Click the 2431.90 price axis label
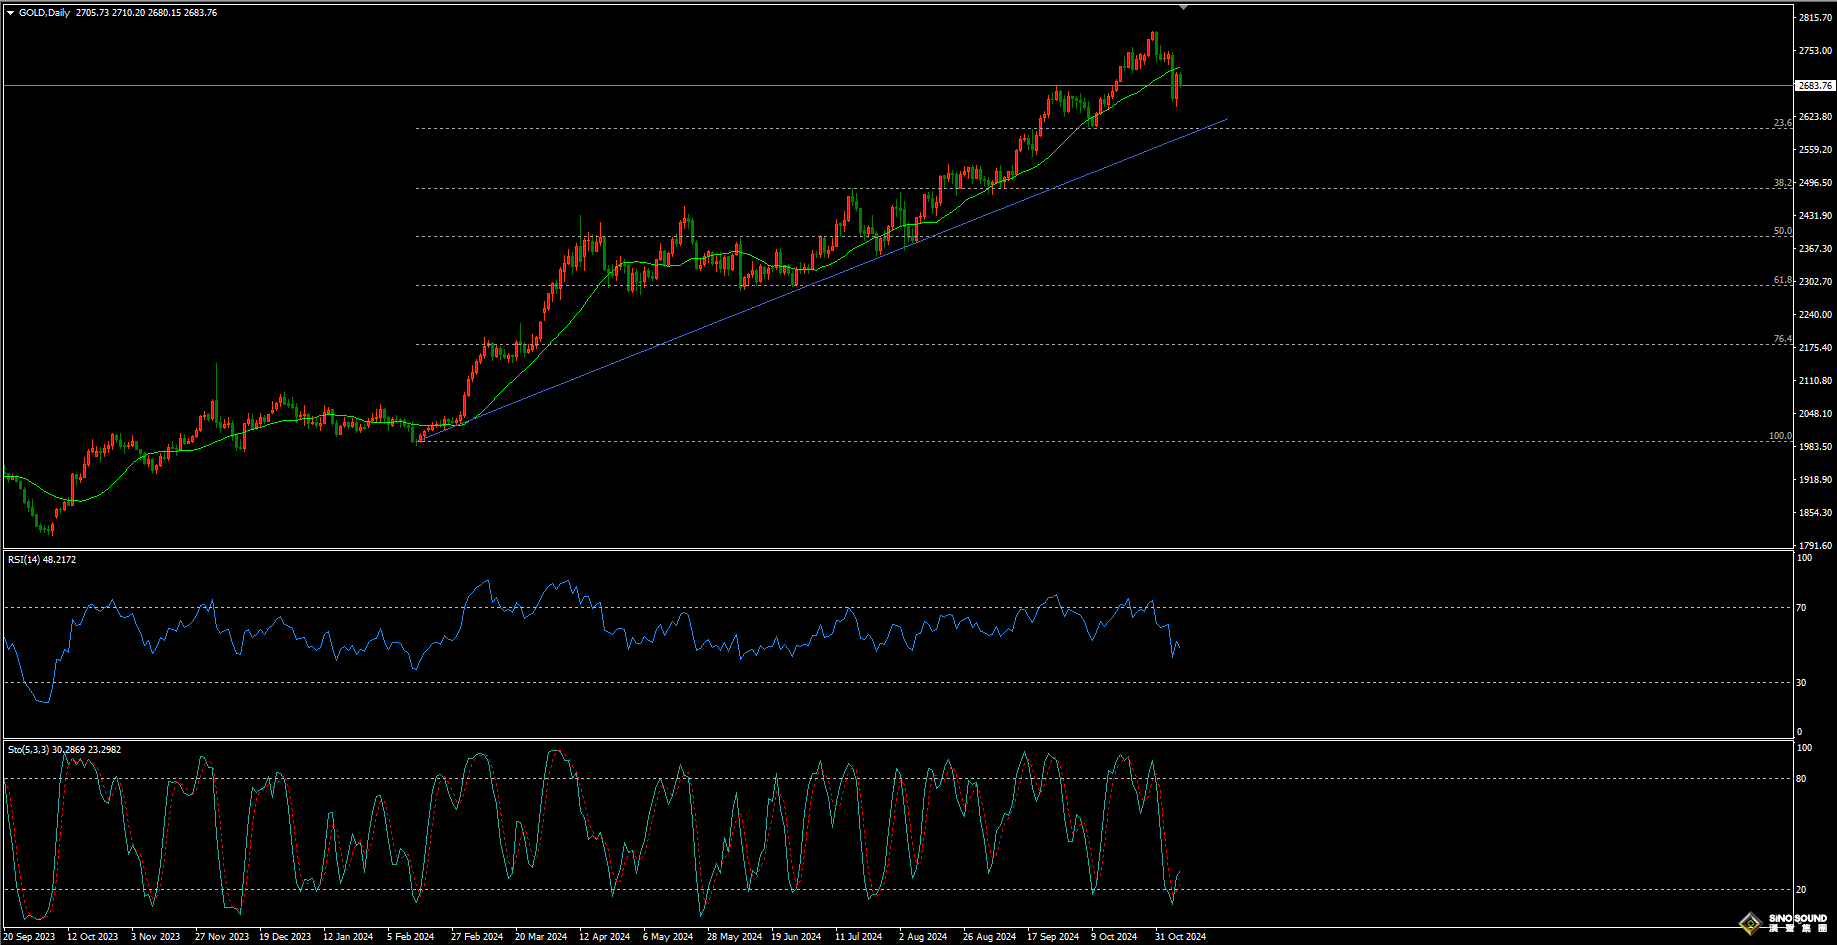The image size is (1837, 945). click(1815, 216)
